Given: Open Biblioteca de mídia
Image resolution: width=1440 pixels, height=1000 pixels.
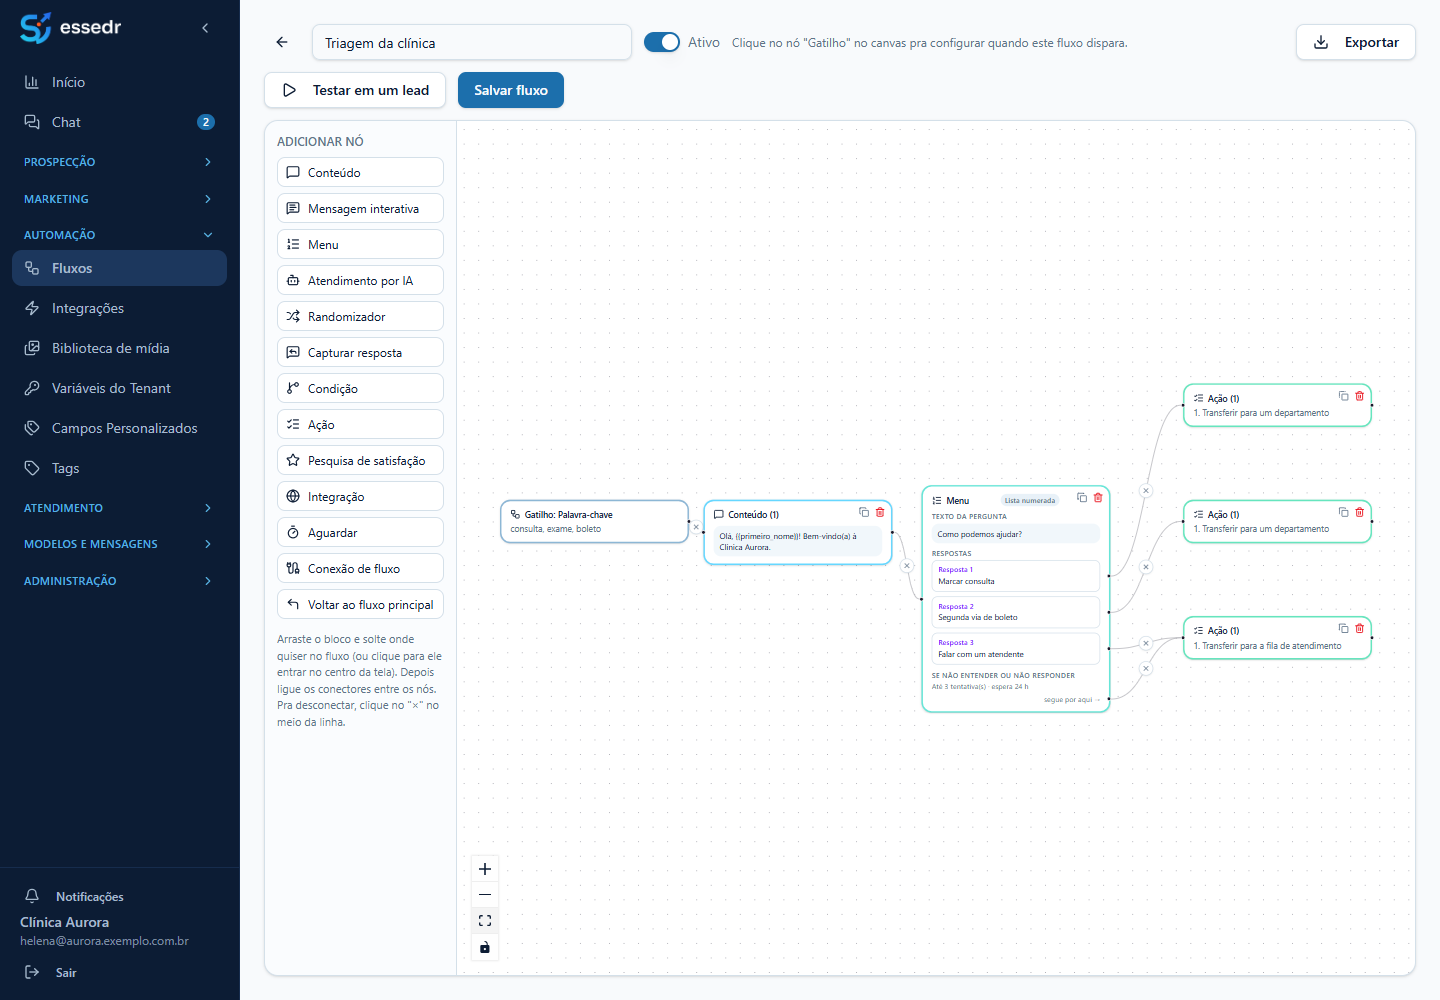Looking at the screenshot, I should coord(119,348).
